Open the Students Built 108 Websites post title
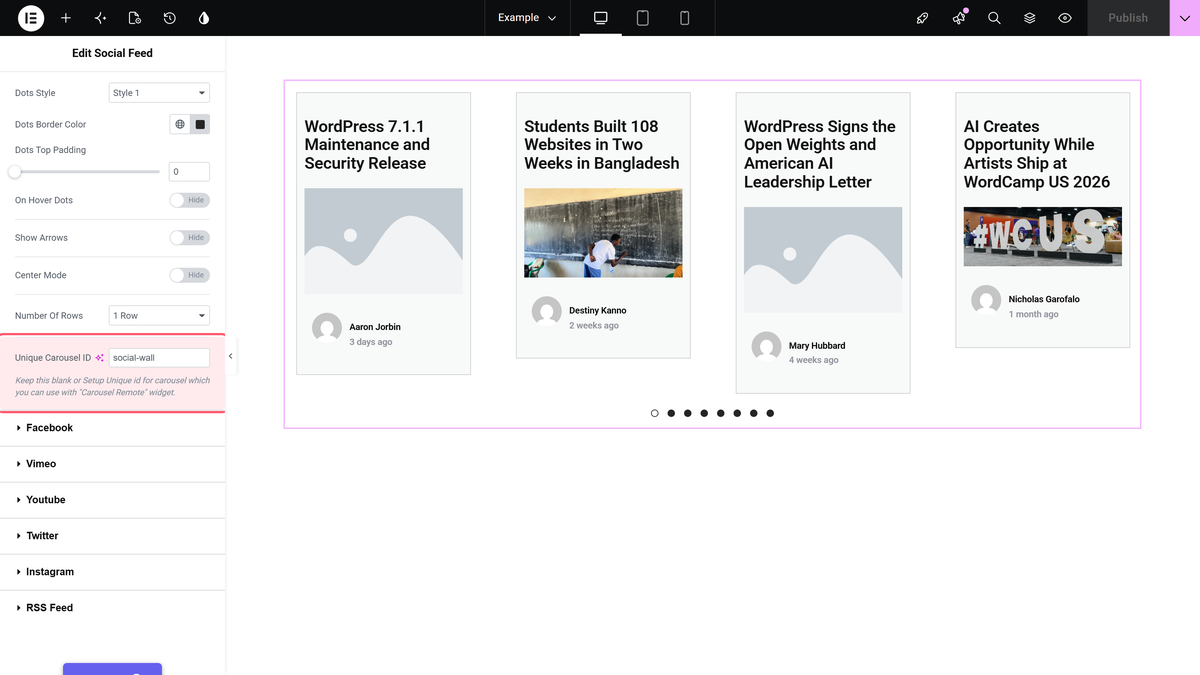Screen dimensions: 1200x675 point(601,145)
